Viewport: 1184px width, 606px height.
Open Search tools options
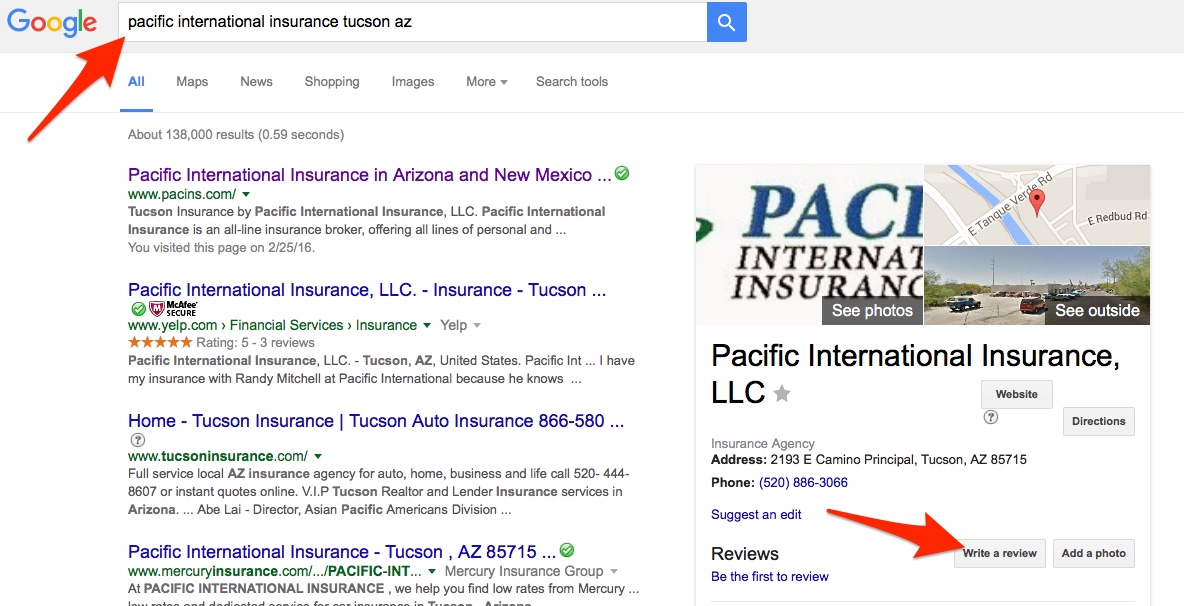point(572,82)
